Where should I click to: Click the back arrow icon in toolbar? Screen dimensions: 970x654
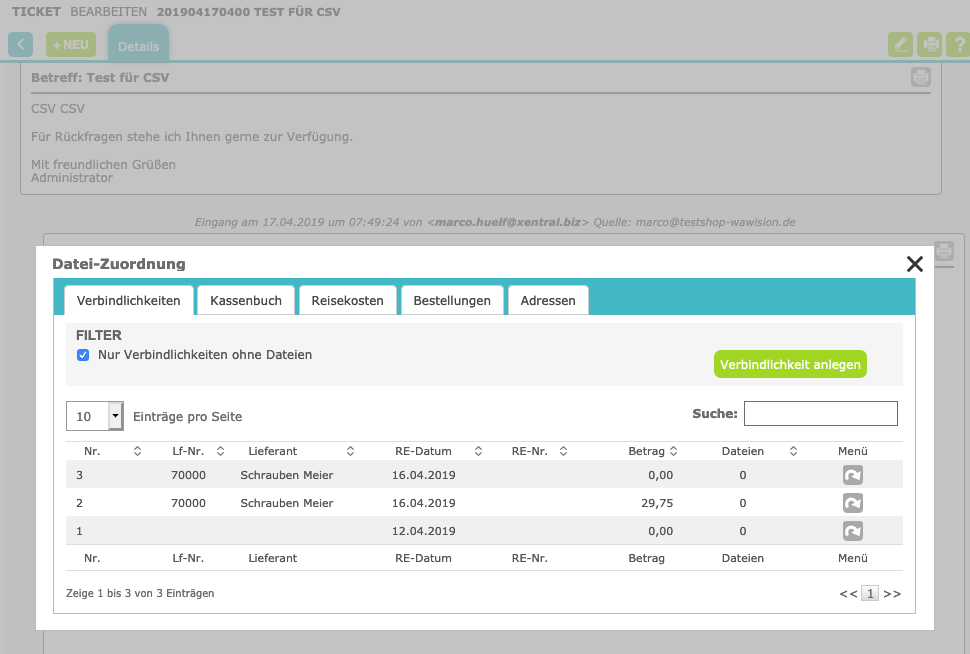click(x=21, y=45)
